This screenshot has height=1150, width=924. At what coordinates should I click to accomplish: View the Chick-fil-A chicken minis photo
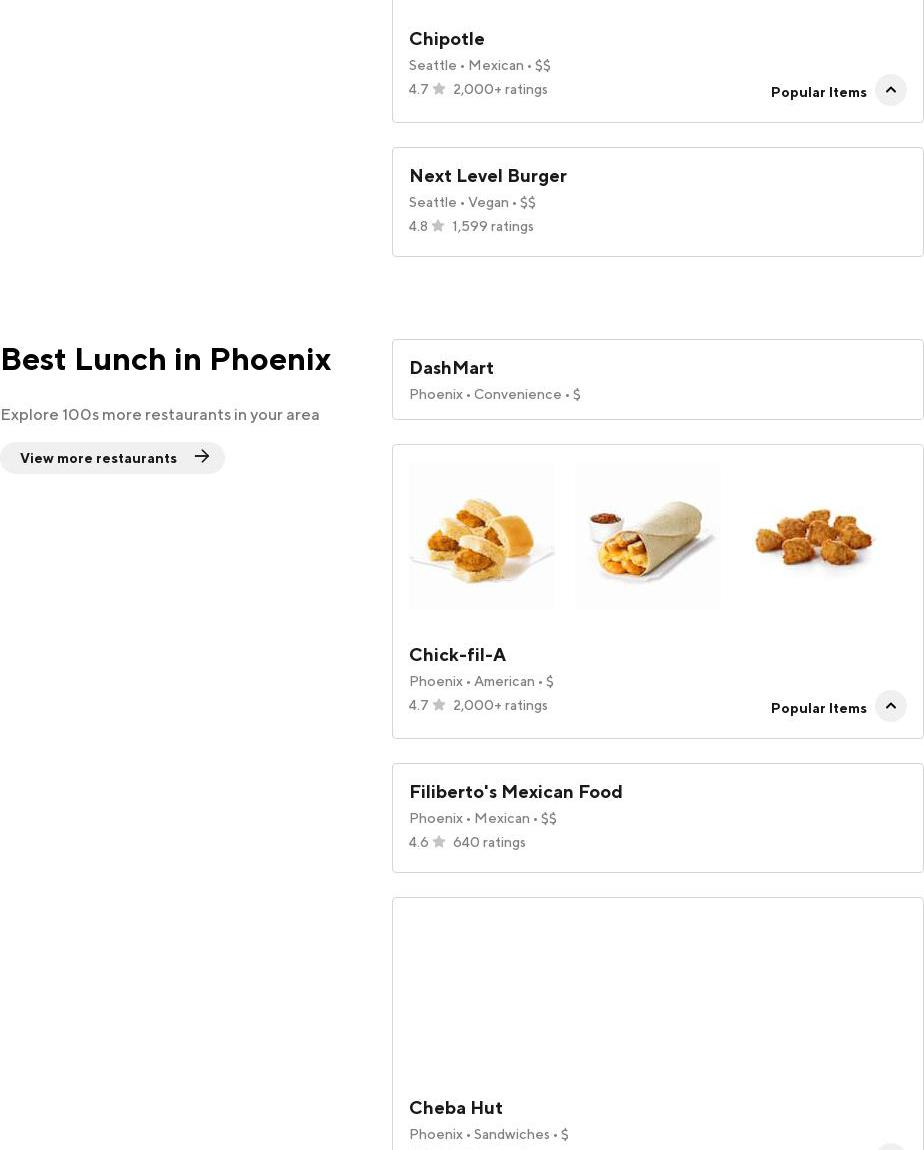click(x=481, y=537)
